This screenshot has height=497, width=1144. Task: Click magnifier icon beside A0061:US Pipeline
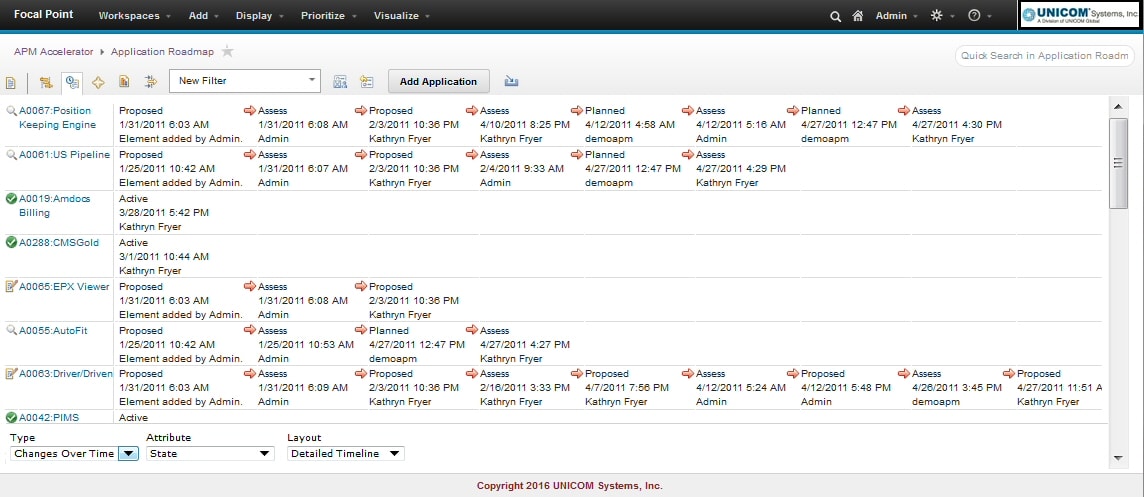coord(11,155)
